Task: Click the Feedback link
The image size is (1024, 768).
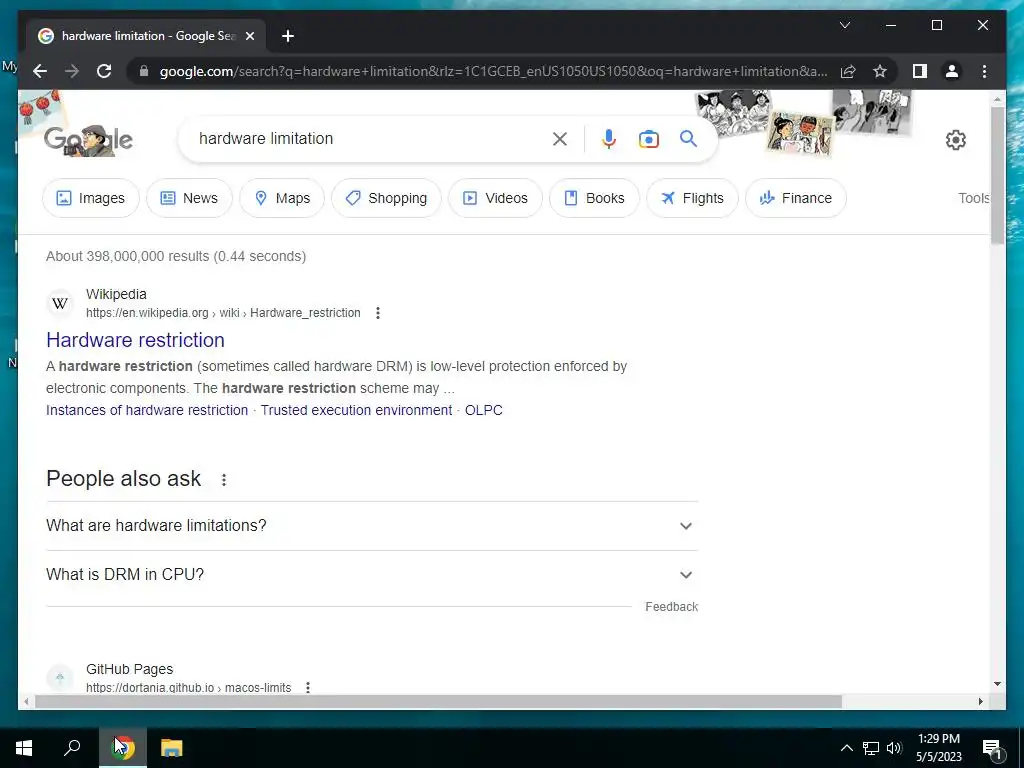Action: tap(671, 607)
